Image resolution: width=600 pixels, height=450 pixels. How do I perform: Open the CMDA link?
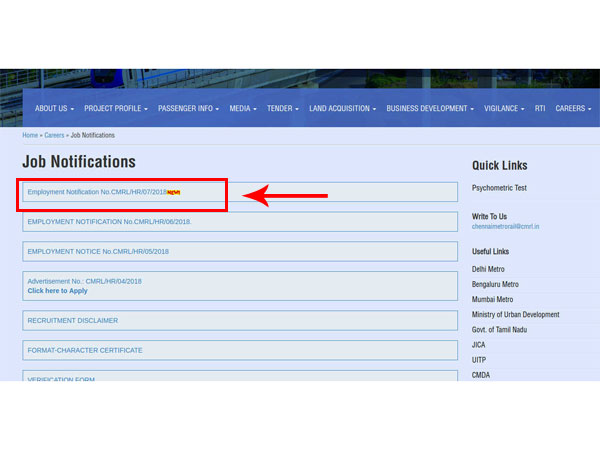[481, 375]
